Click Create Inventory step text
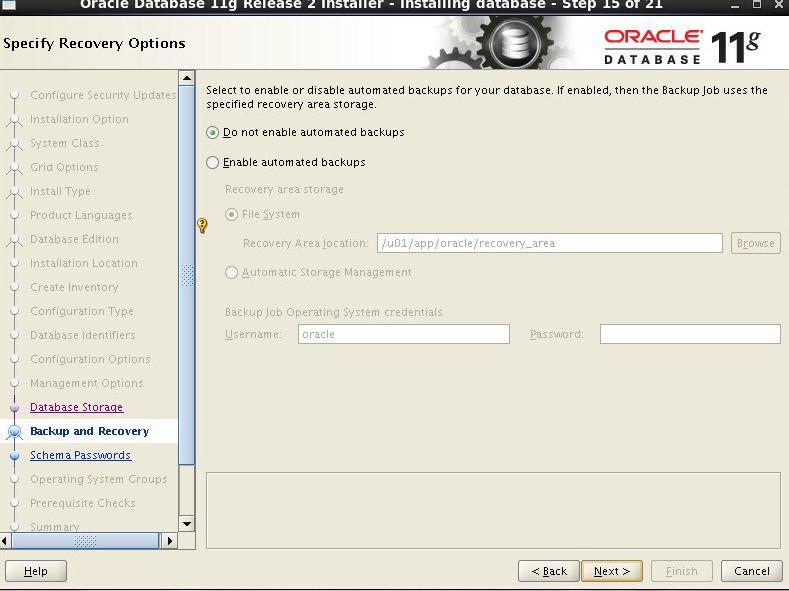This screenshot has height=591, width=789. coord(74,287)
